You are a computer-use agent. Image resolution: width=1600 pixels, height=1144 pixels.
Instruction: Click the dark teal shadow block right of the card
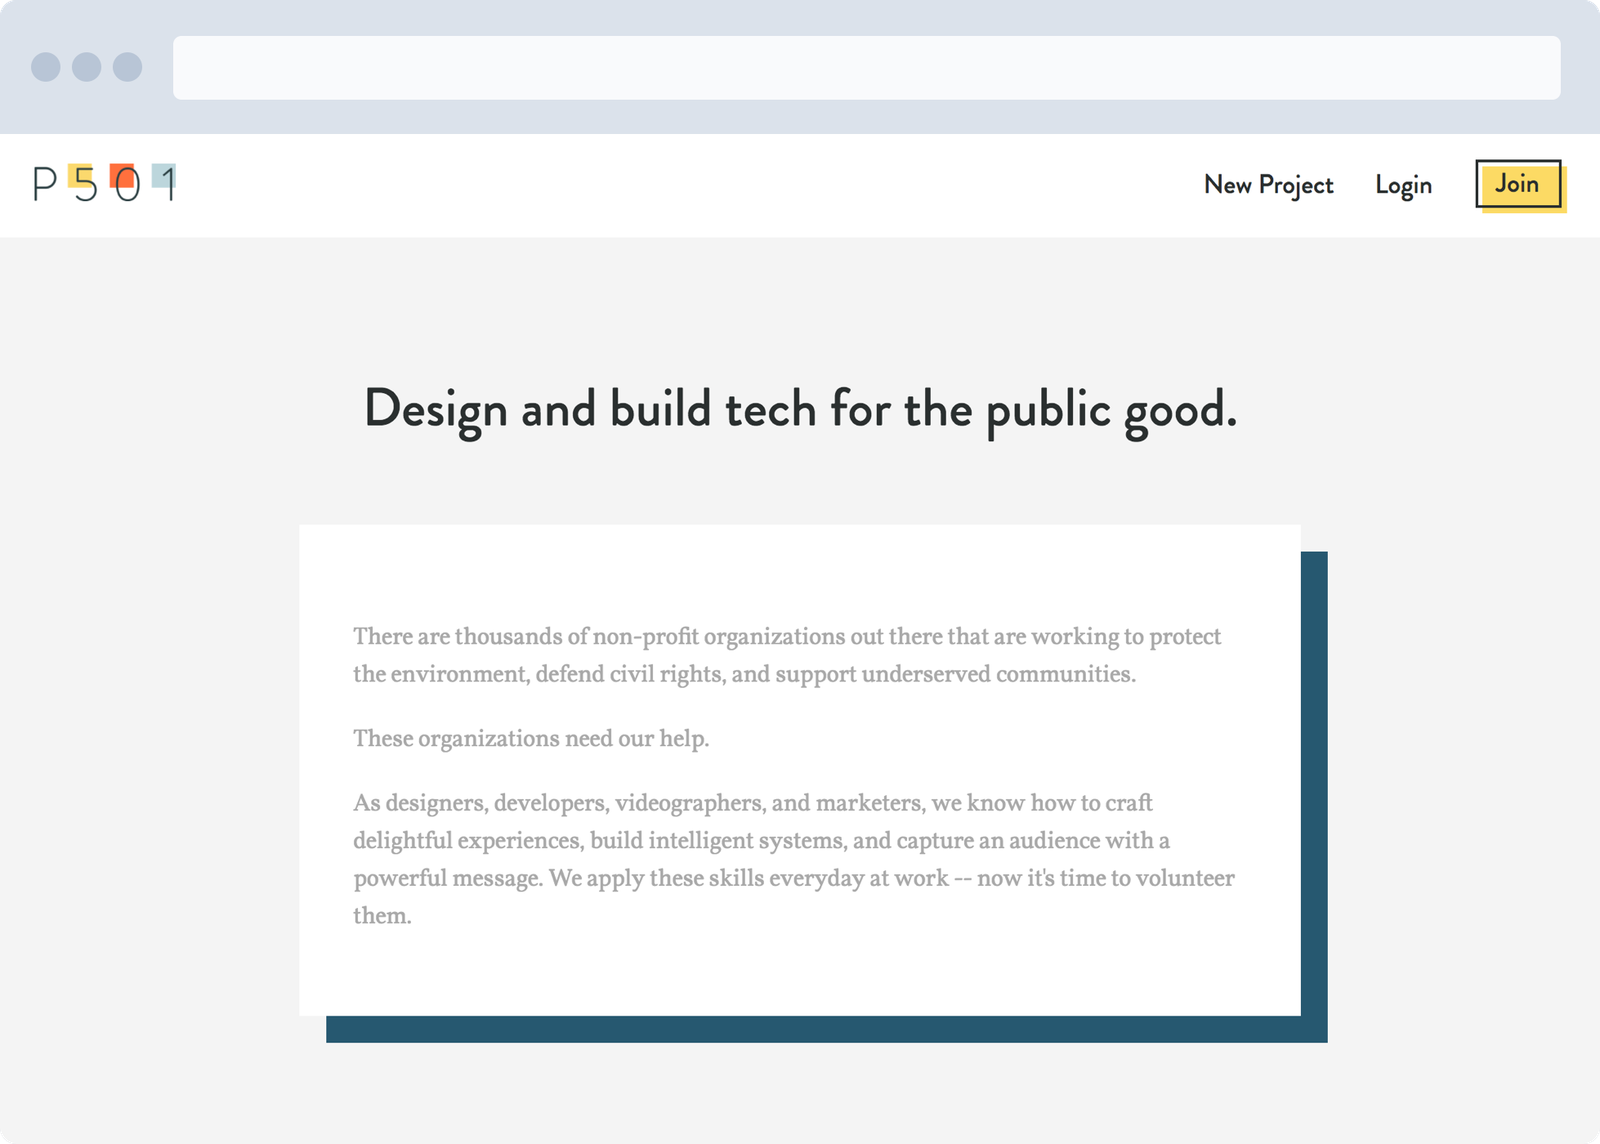[1314, 780]
